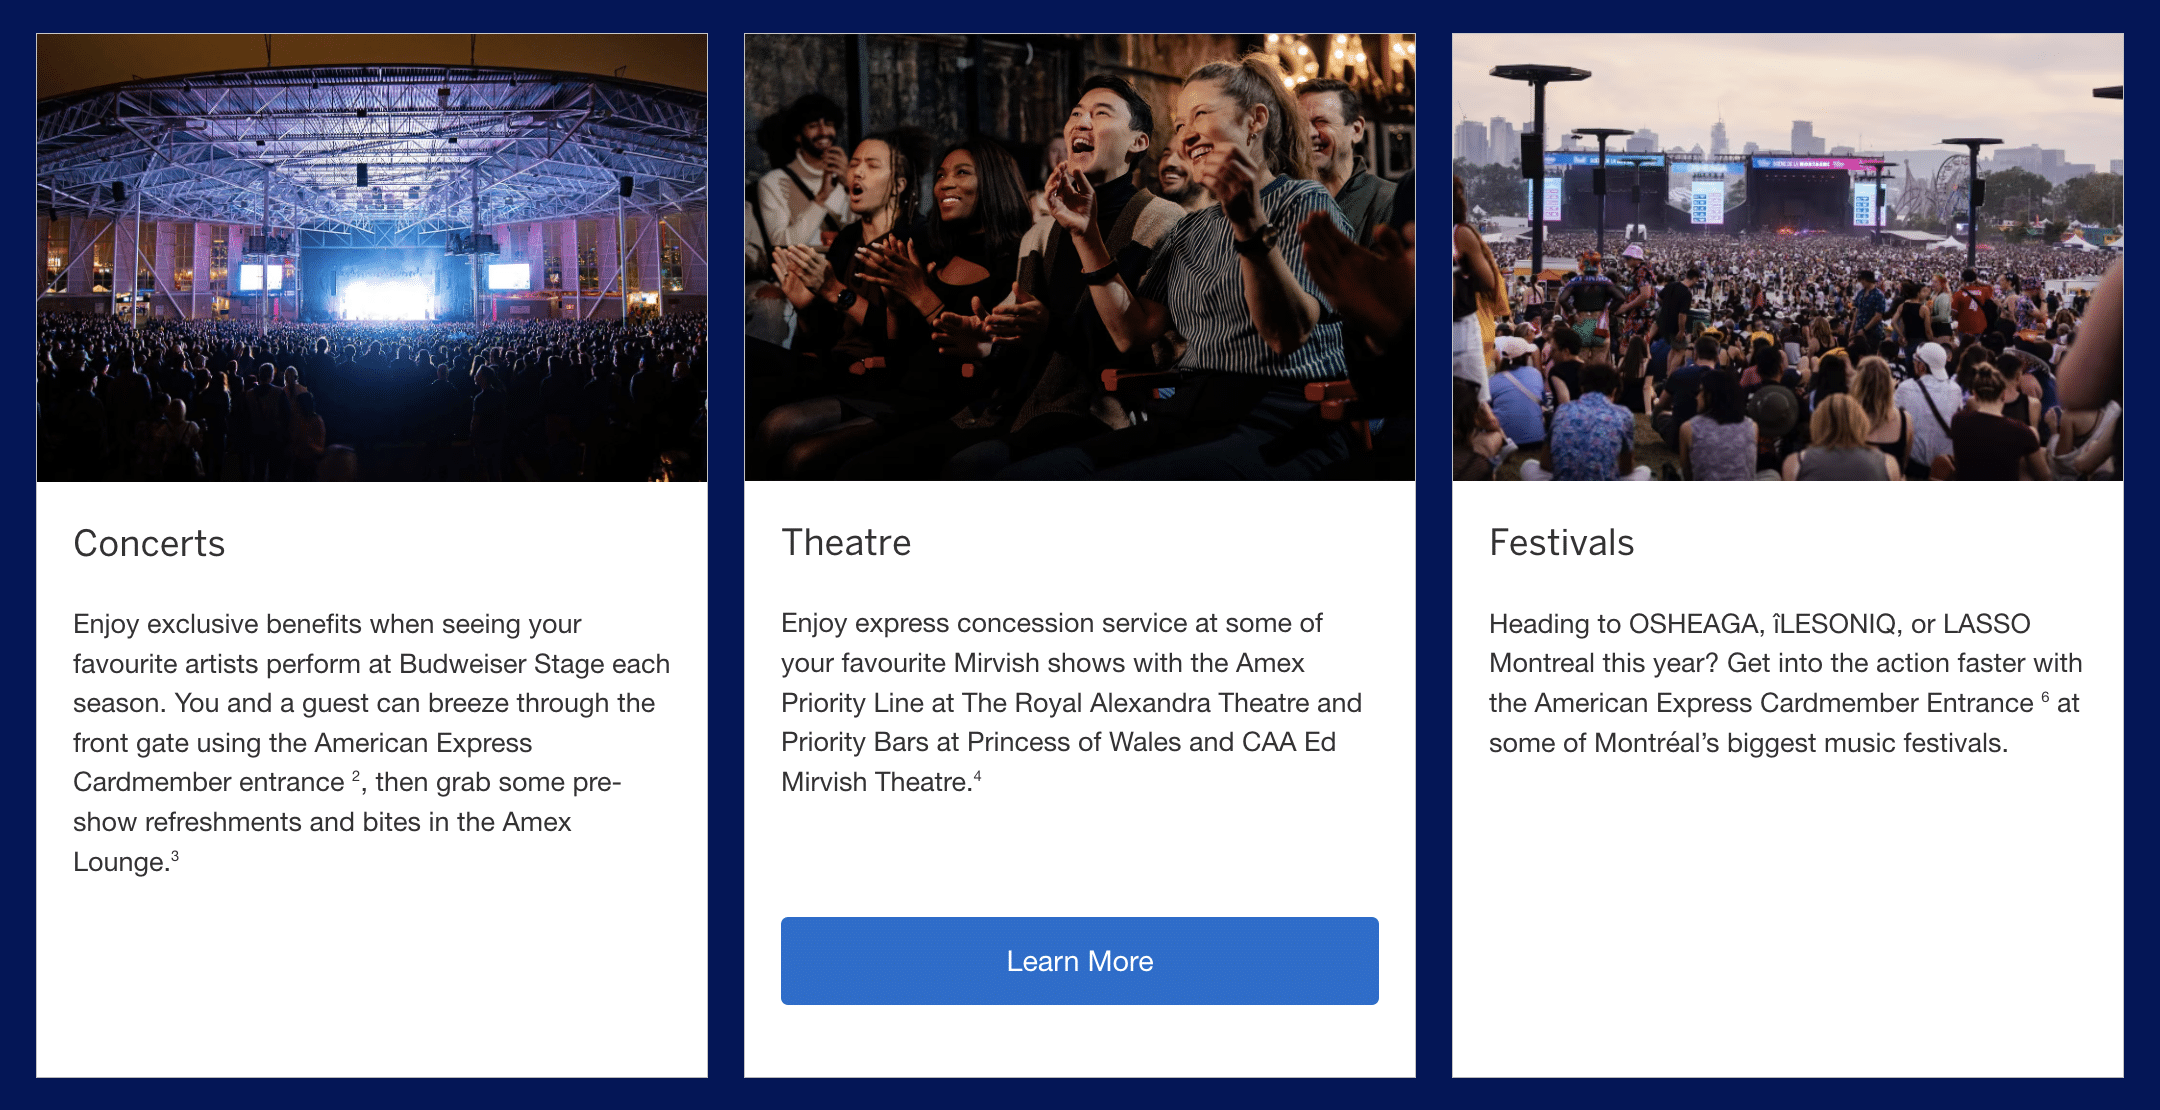Open footnote 4 after Mirvish Theatre

point(977,776)
